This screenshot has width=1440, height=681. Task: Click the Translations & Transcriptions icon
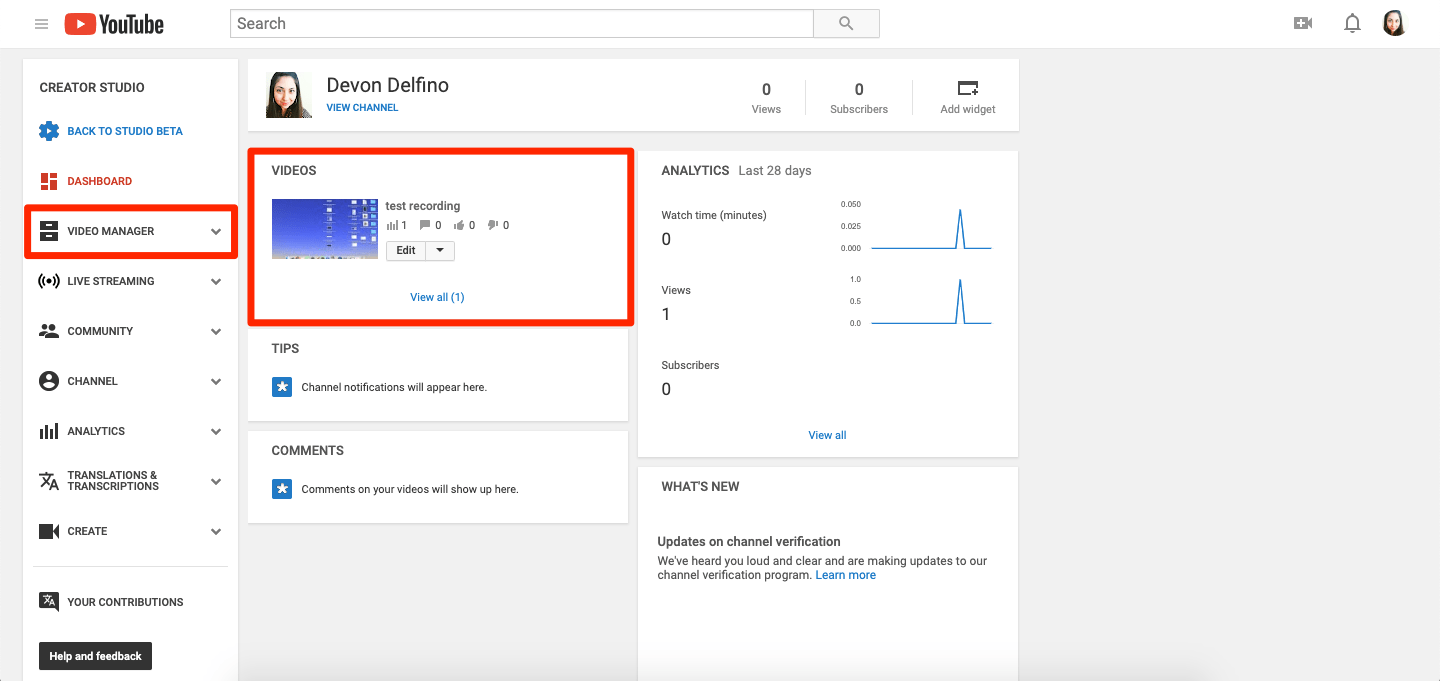[x=49, y=481]
